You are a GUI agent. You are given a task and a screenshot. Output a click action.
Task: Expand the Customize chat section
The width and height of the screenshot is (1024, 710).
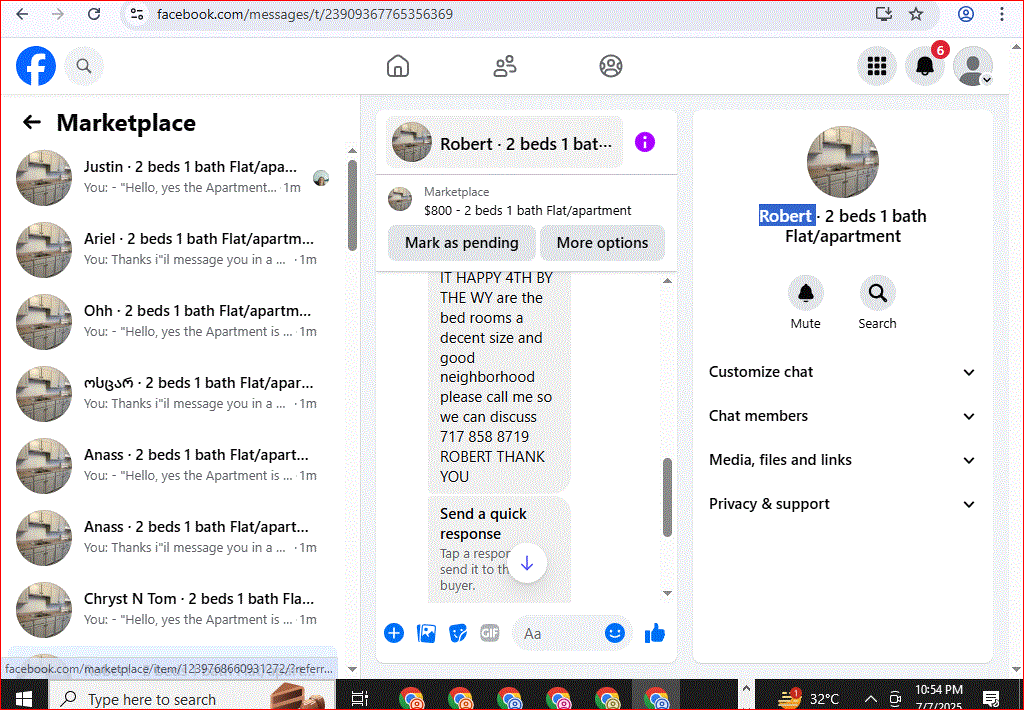click(x=842, y=372)
